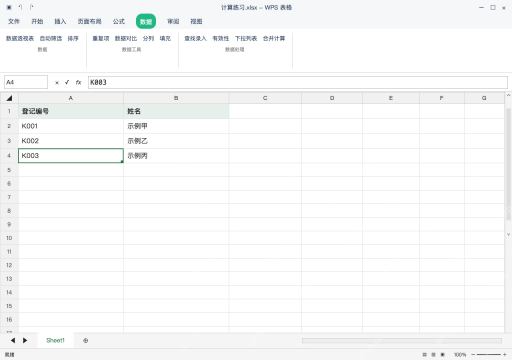The image size is (512, 360).
Task: Go to next sheet with right arrow
Action: [25, 340]
